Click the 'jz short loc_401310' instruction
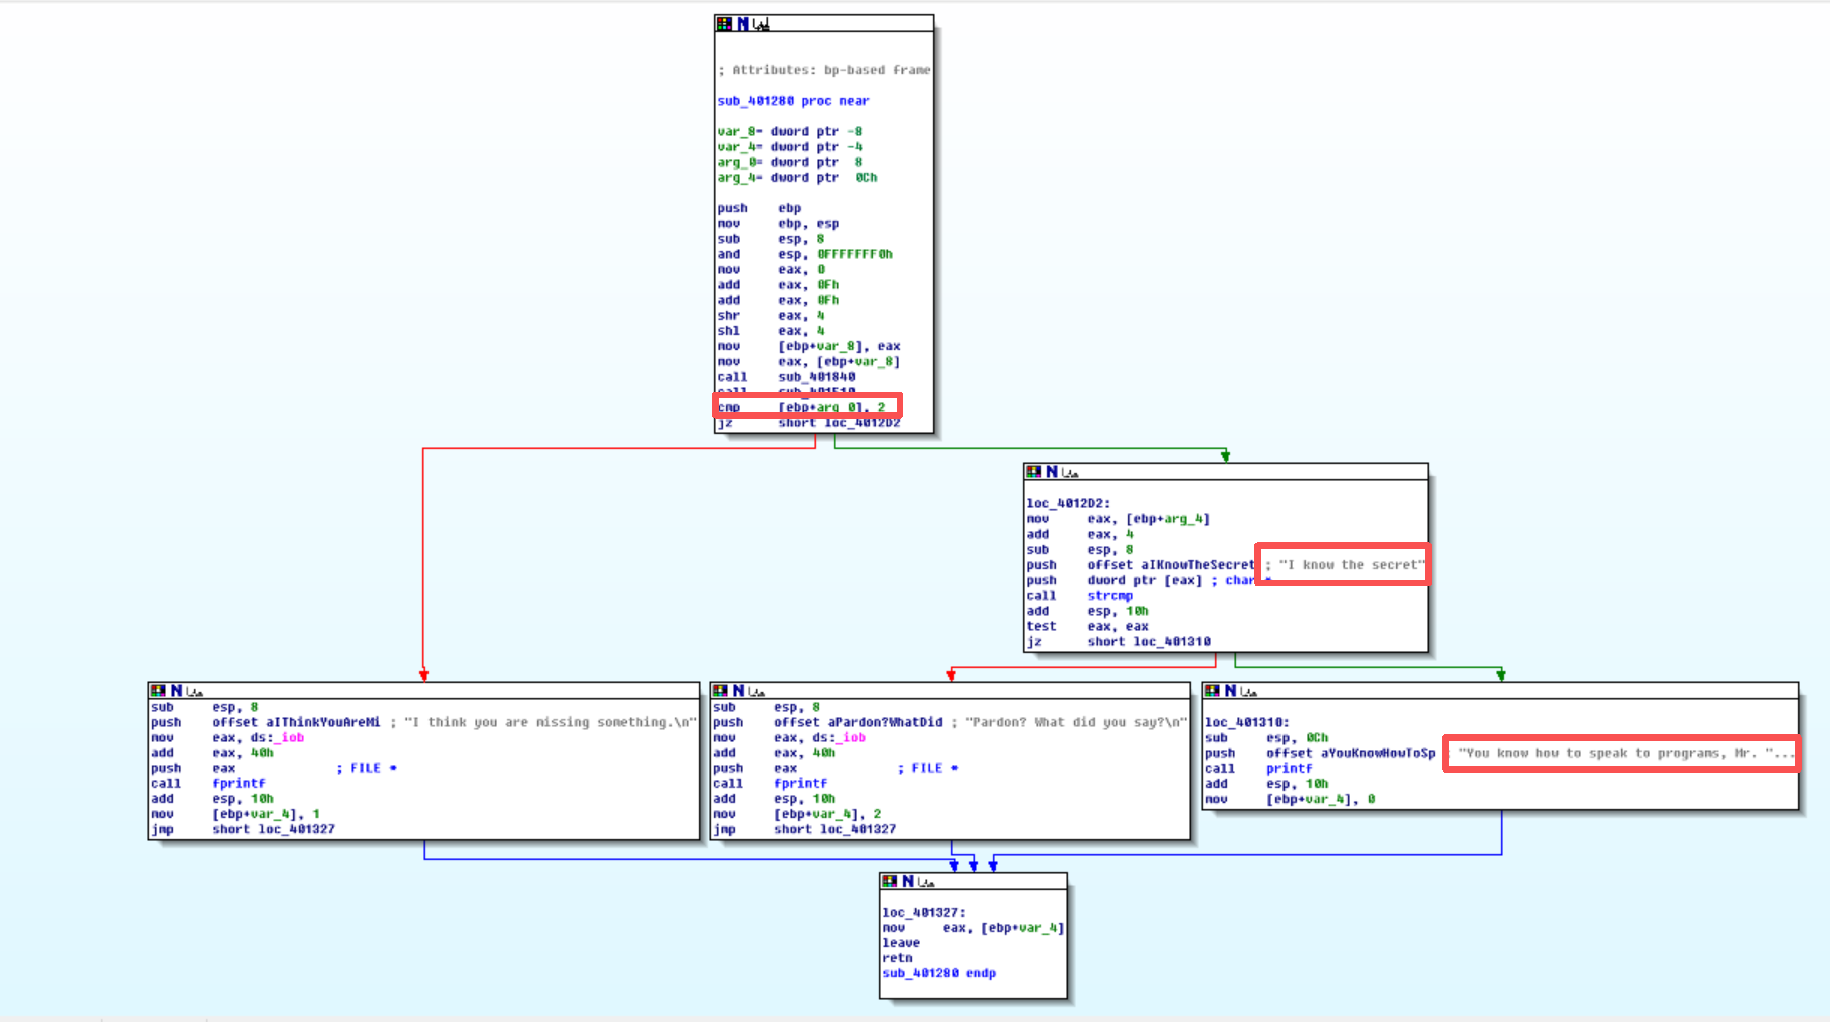 [1118, 642]
